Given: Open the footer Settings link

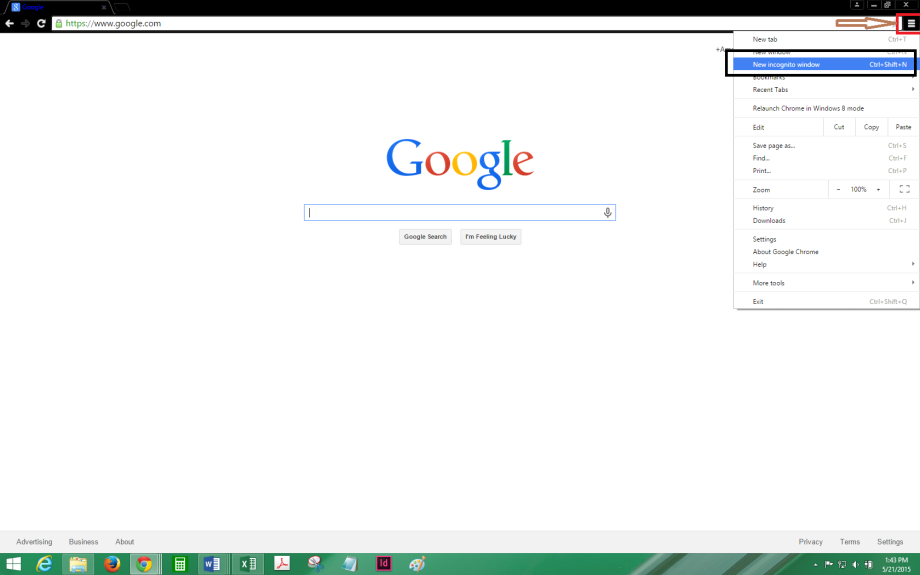Looking at the screenshot, I should coord(890,542).
